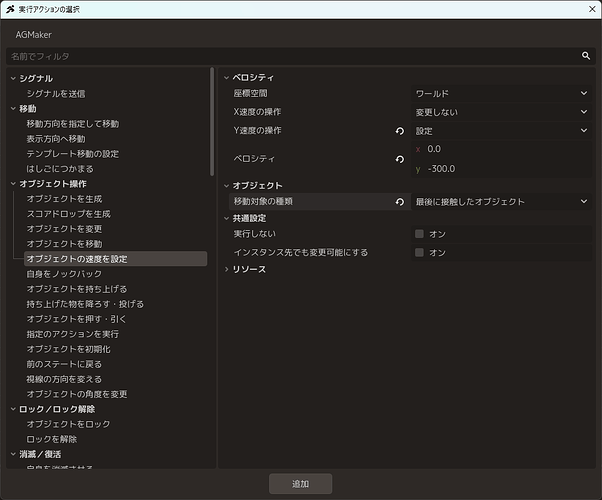The height and width of the screenshot is (500, 602).
Task: Select オブジェクトを初期化 action
Action: click(68, 349)
